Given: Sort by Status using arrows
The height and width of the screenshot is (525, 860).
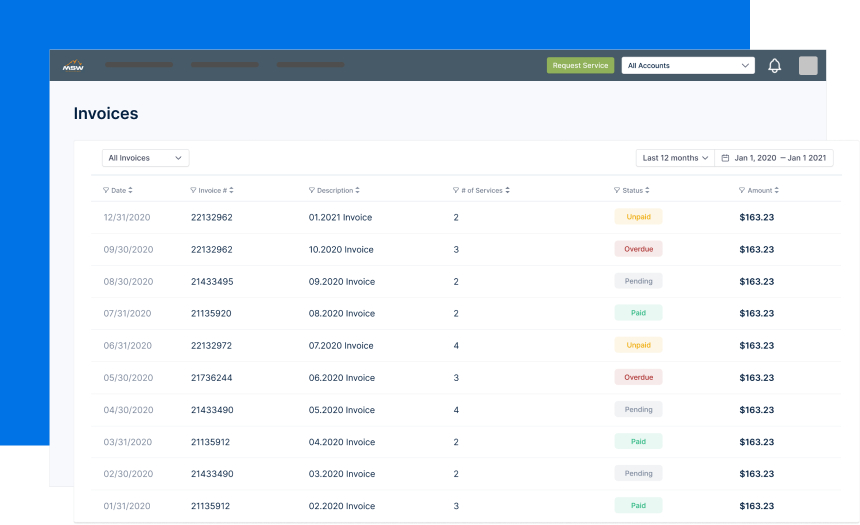Looking at the screenshot, I should coord(647,190).
